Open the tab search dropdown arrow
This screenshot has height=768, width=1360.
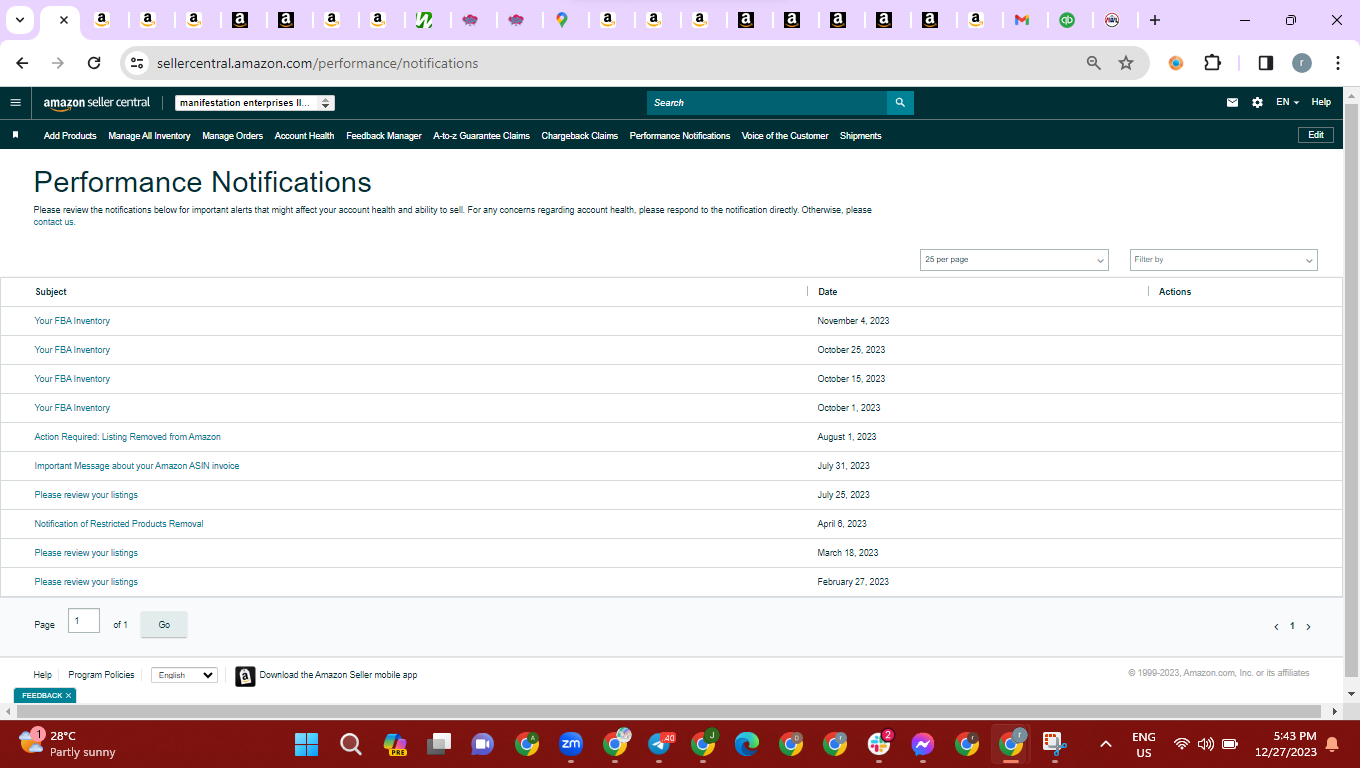click(20, 20)
